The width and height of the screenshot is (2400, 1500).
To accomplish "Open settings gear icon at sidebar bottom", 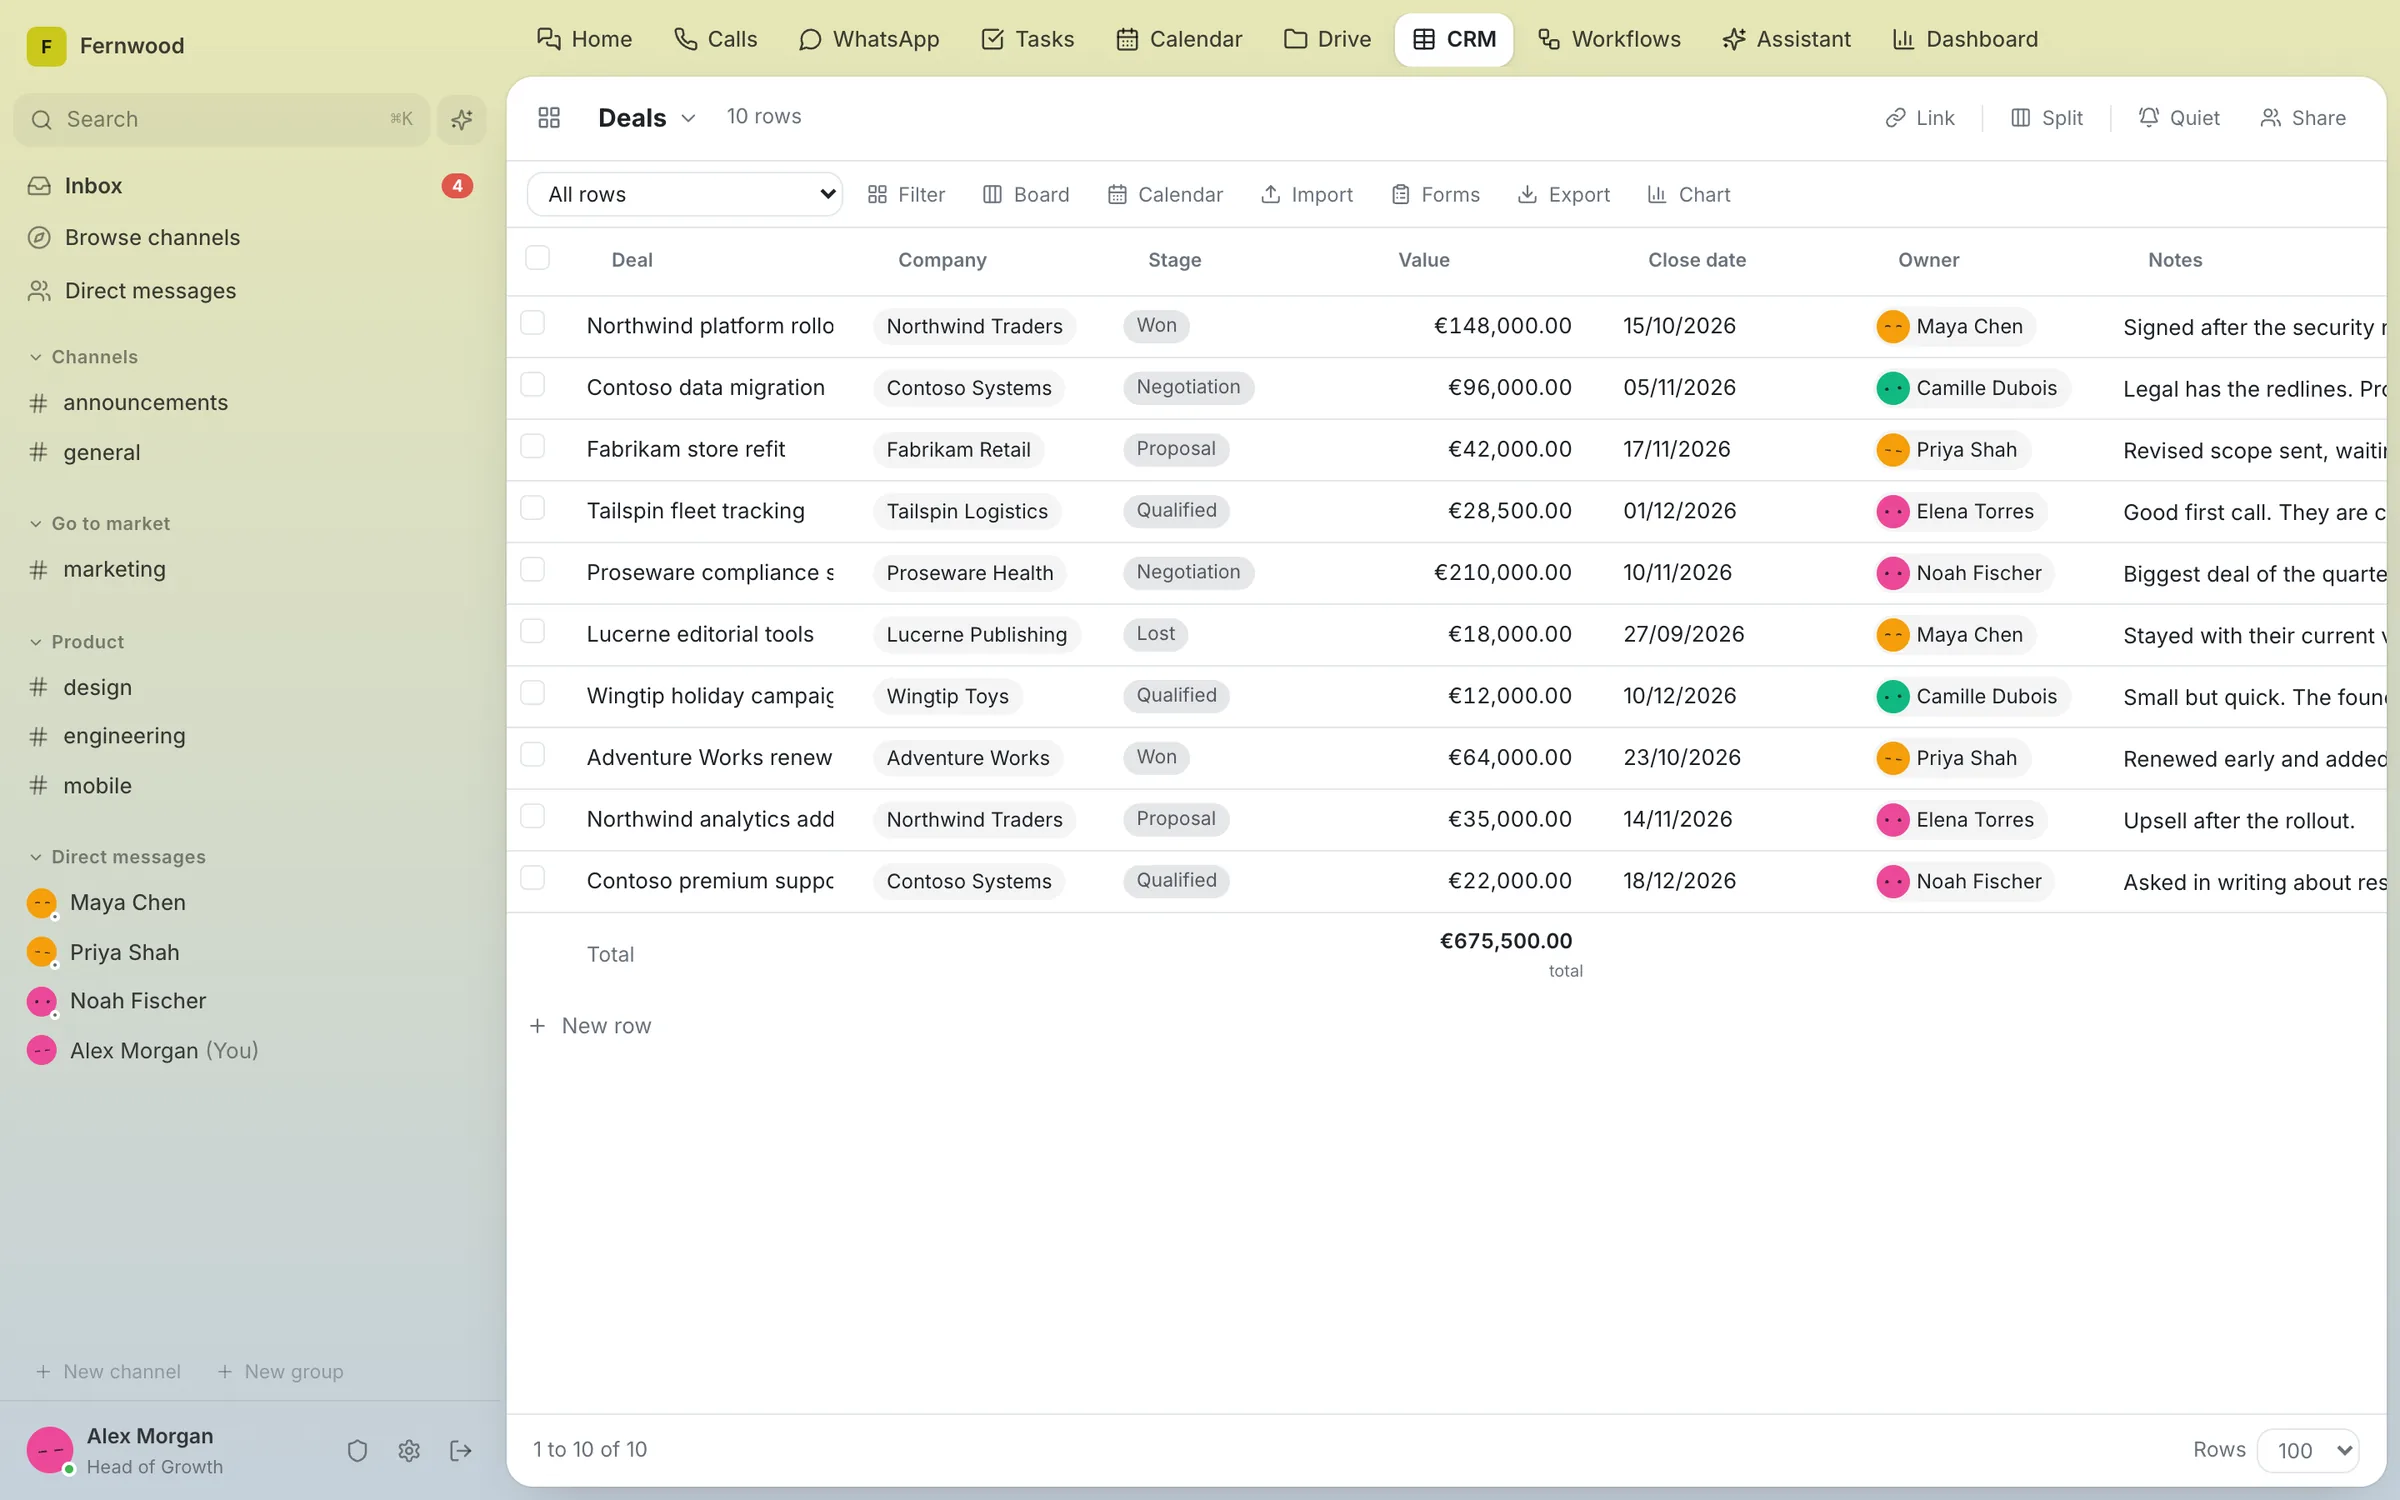I will coord(409,1450).
